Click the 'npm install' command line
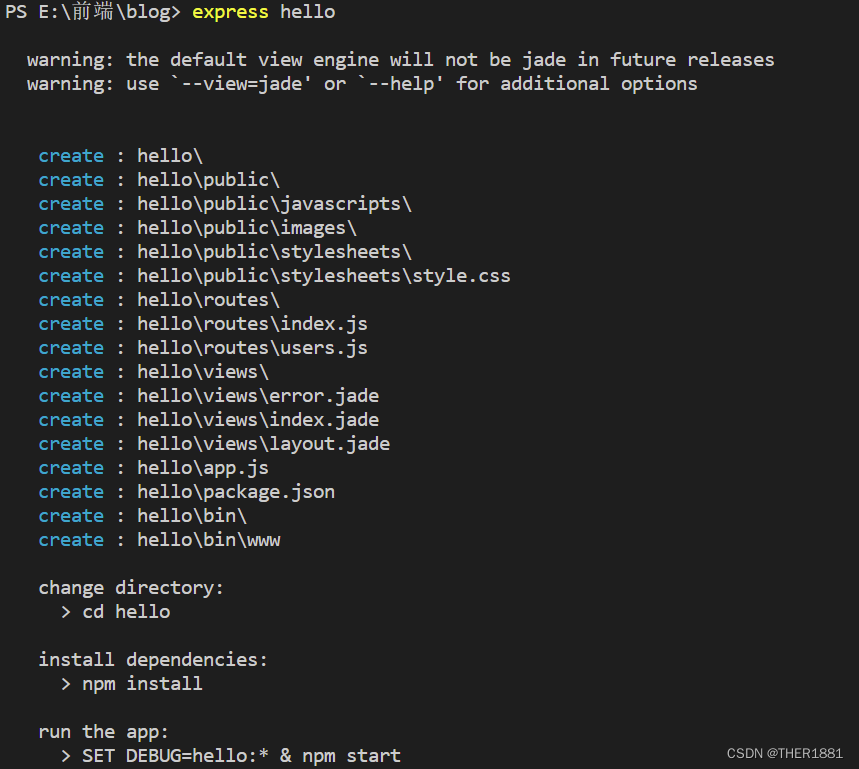The width and height of the screenshot is (859, 769). [142, 684]
